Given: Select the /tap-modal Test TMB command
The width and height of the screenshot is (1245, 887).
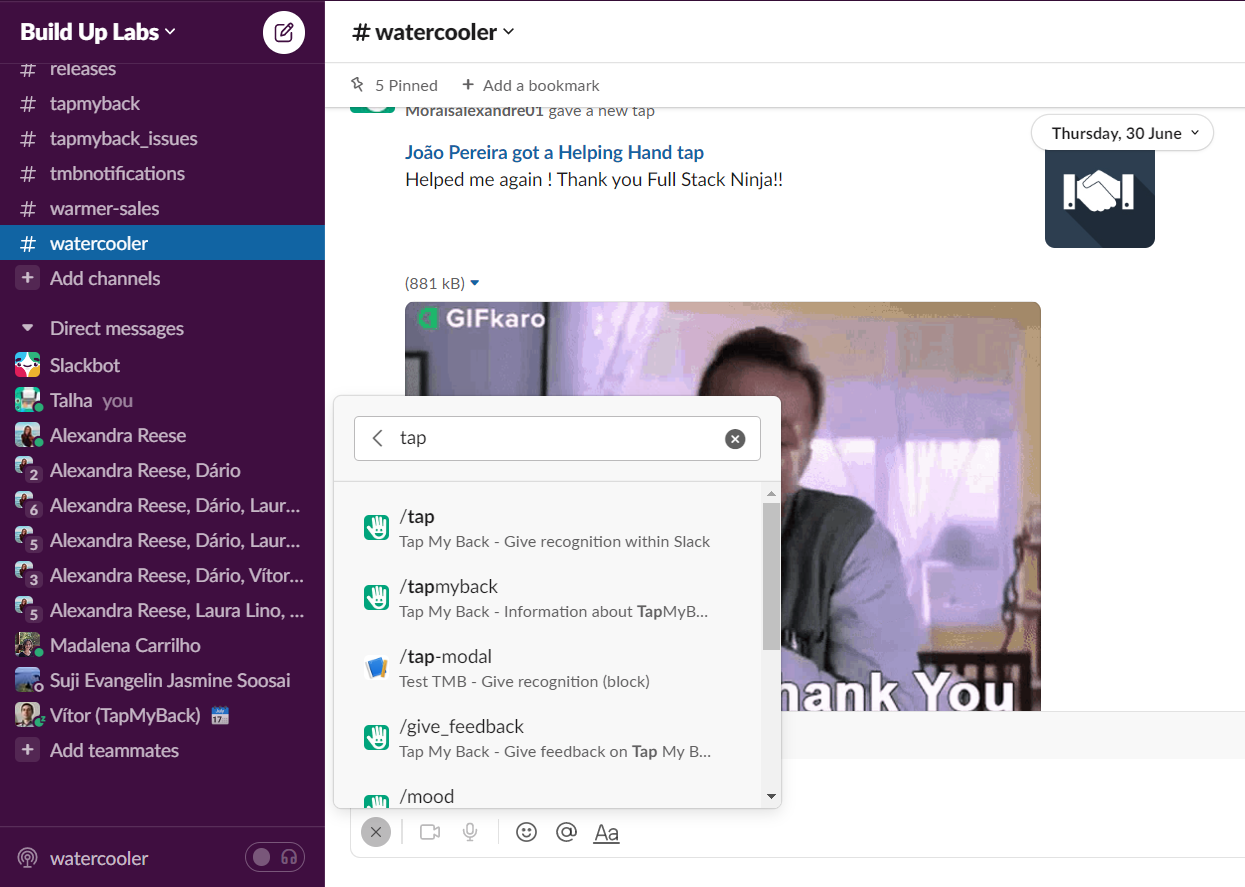Looking at the screenshot, I should click(x=547, y=667).
